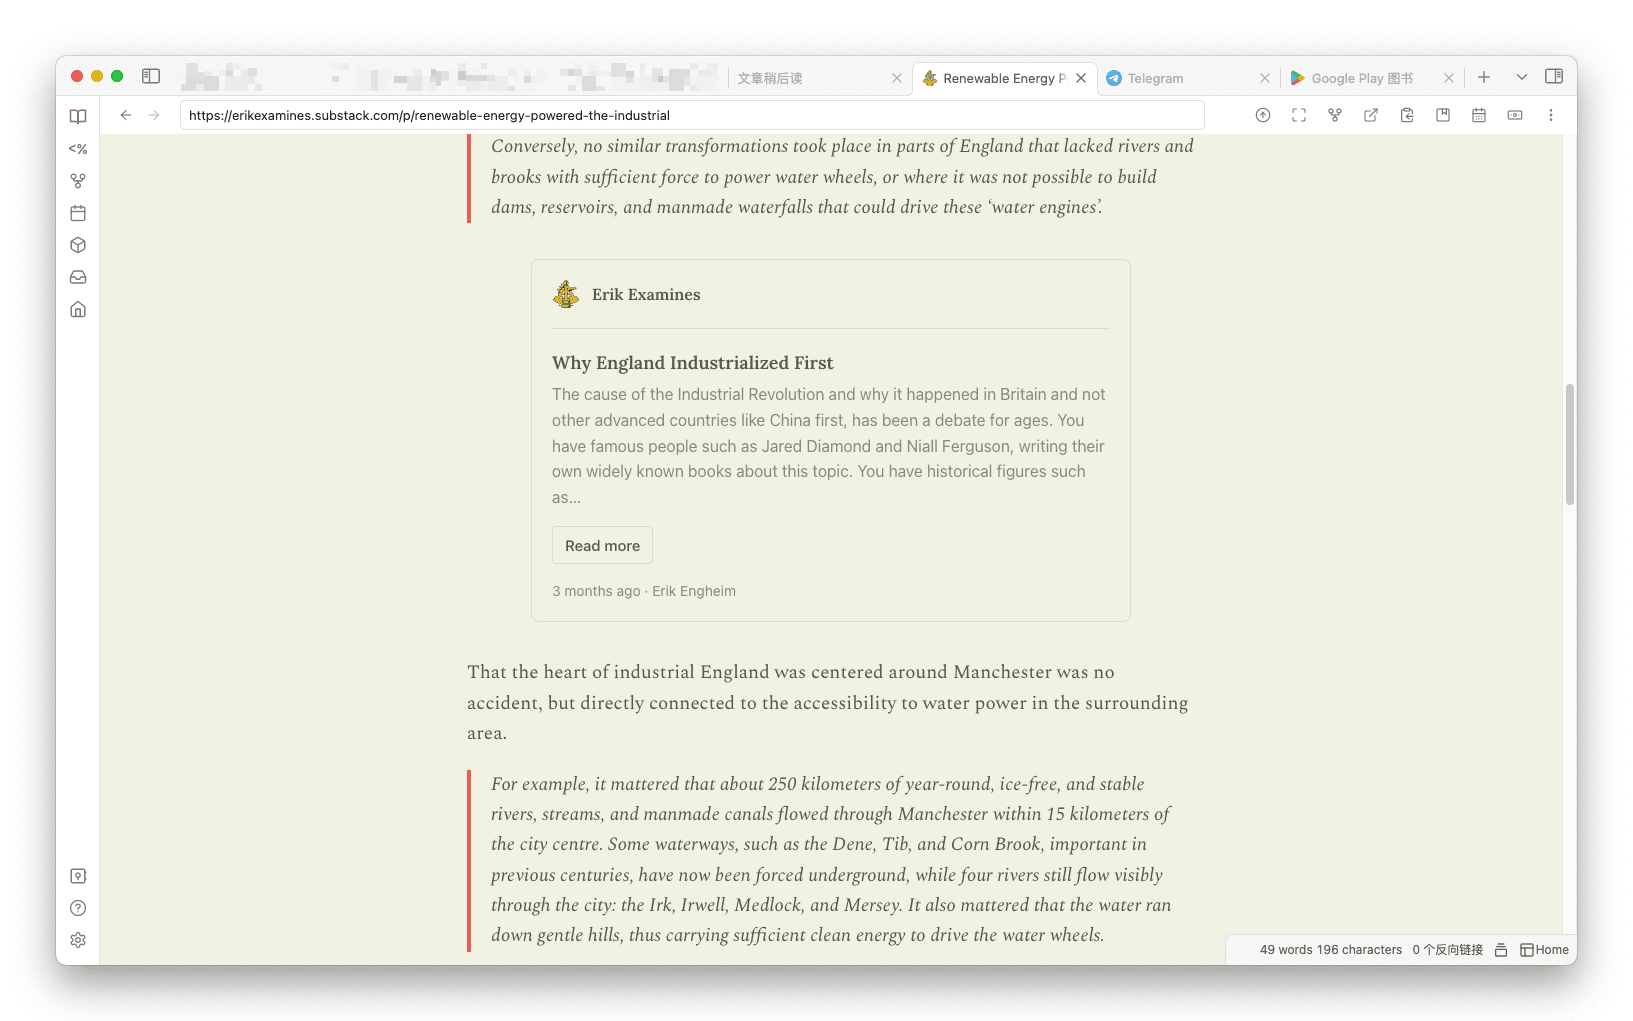Click the Erik Engheim author name

coord(694,591)
